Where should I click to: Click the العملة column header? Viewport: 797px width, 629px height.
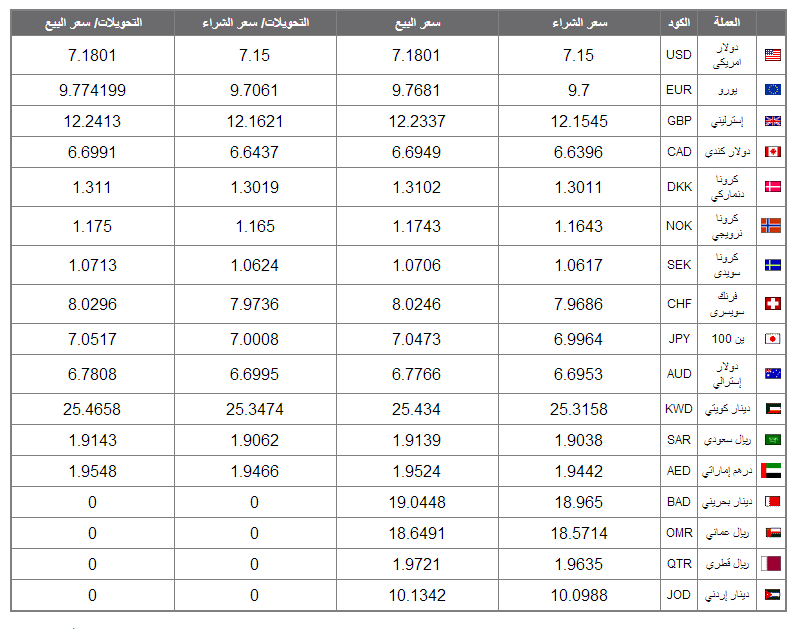(727, 22)
